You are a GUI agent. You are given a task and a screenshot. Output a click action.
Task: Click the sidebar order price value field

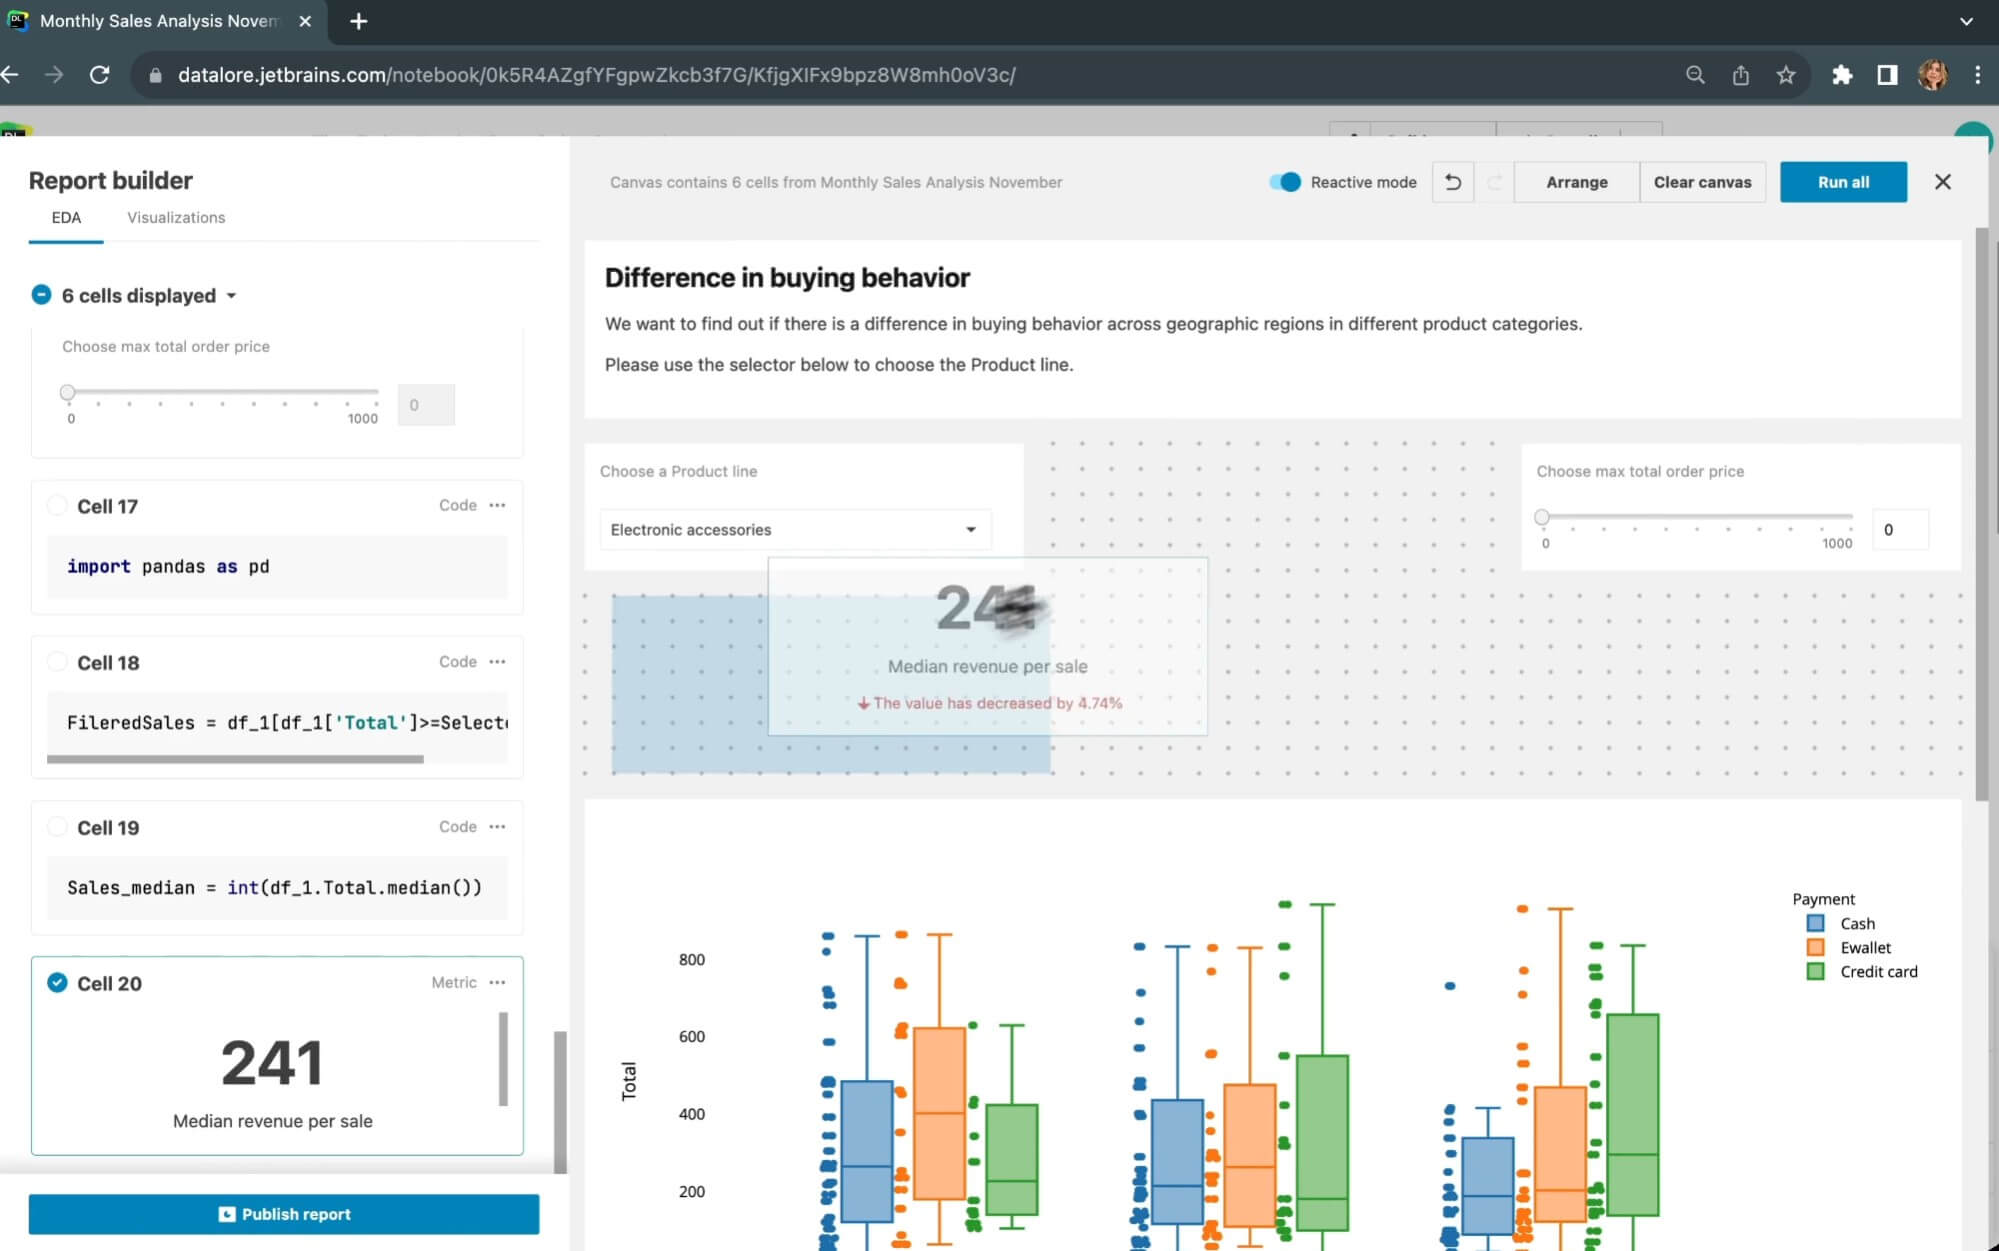426,404
